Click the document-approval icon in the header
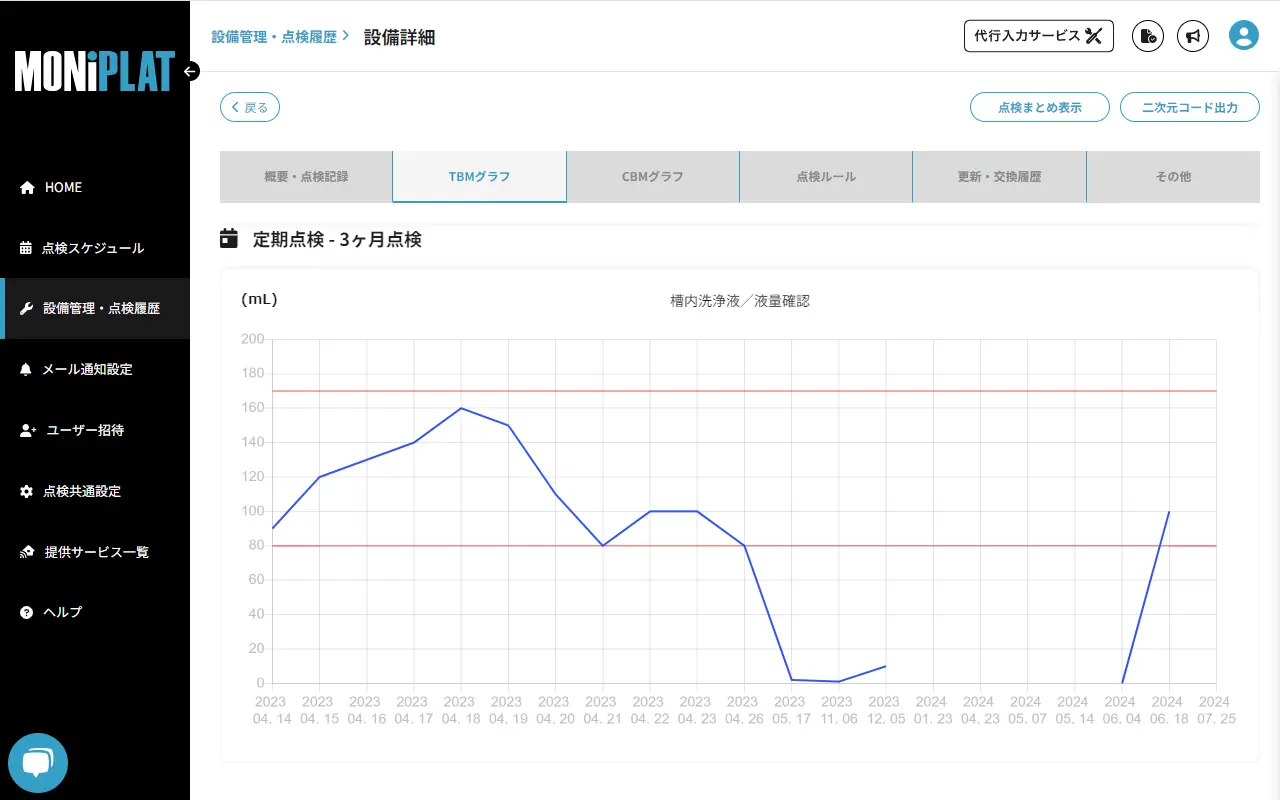Viewport: 1280px width, 800px height. [x=1147, y=36]
